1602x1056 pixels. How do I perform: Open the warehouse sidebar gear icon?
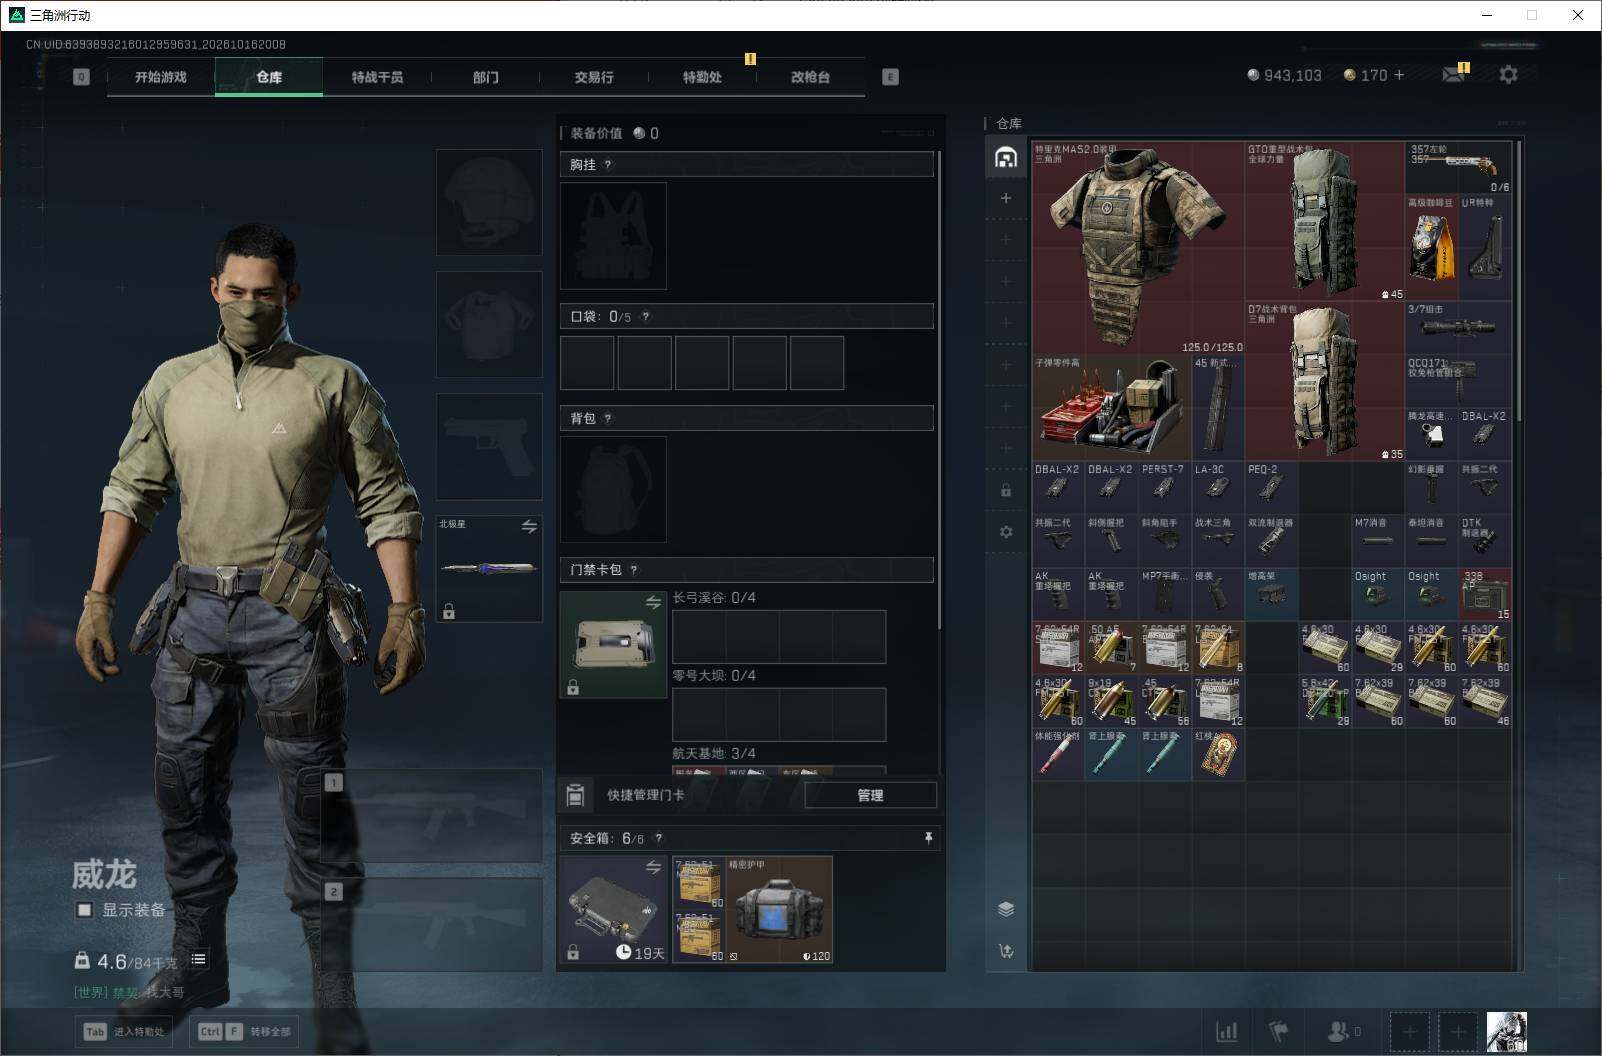[x=1006, y=532]
